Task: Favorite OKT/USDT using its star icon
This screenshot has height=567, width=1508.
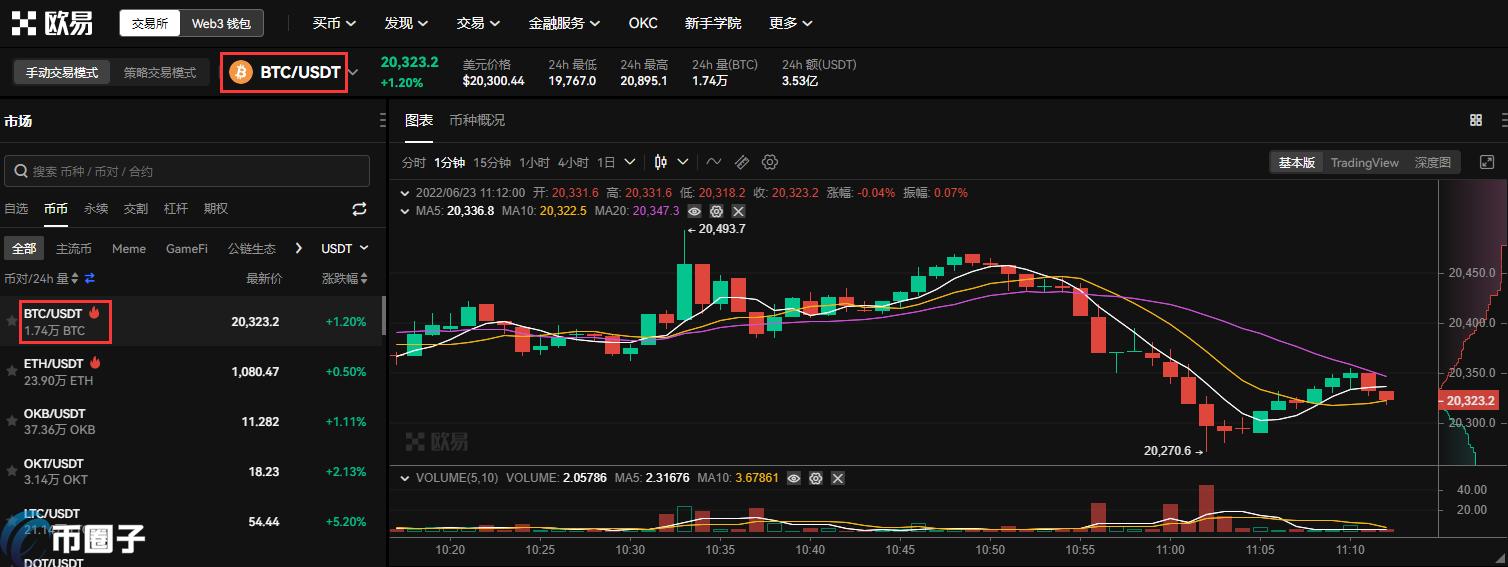Action: tap(12, 471)
